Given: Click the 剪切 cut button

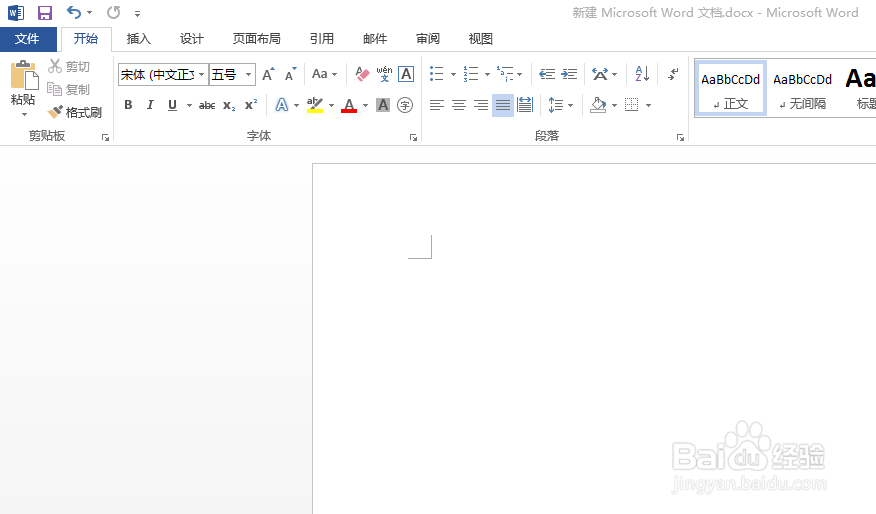Looking at the screenshot, I should (69, 66).
